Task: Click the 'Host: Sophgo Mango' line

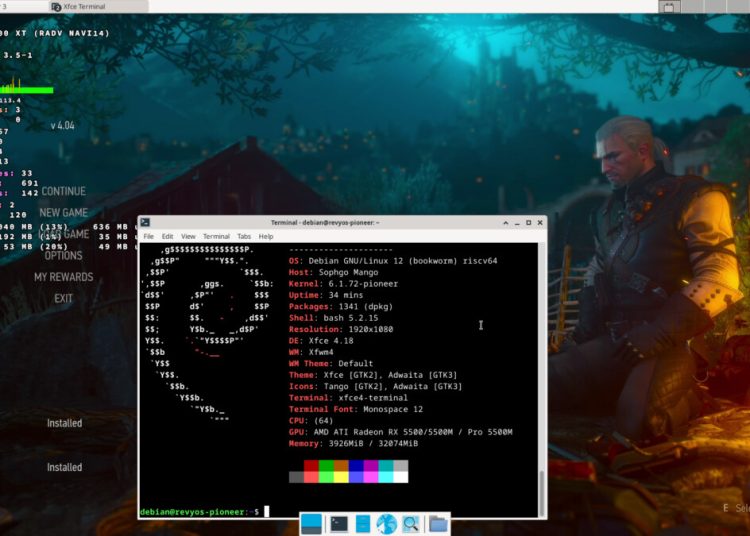Action: 333,273
